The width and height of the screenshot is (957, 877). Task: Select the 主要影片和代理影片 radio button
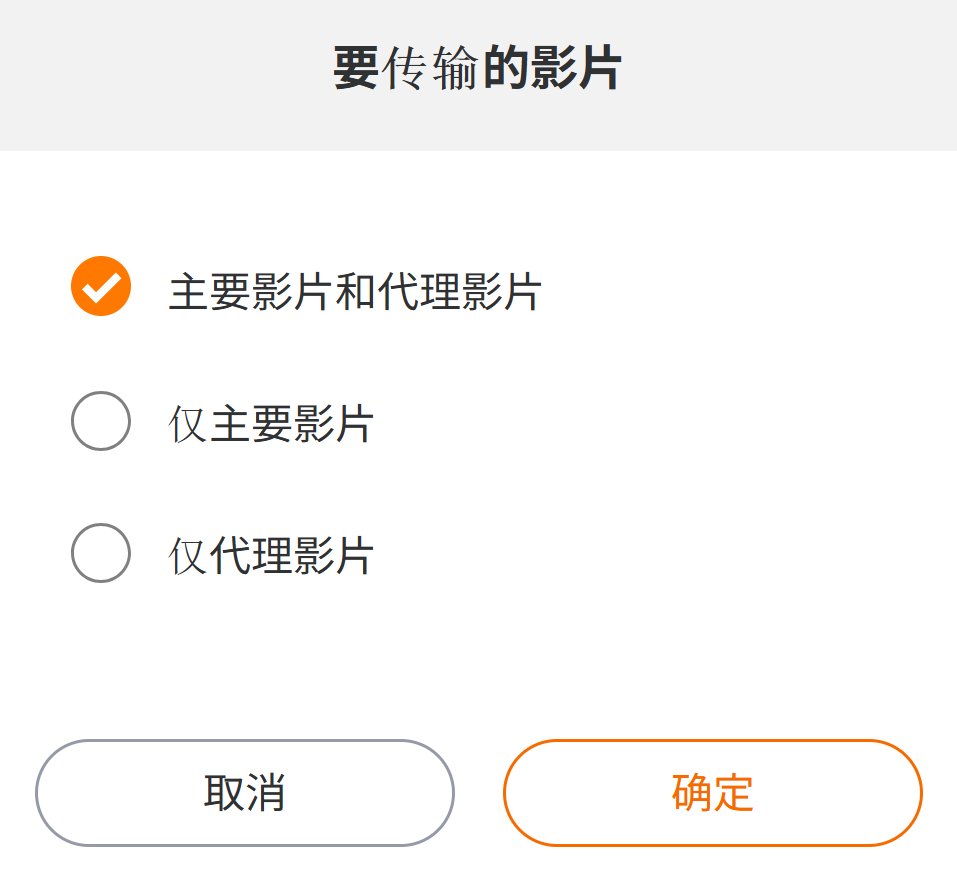coord(101,287)
